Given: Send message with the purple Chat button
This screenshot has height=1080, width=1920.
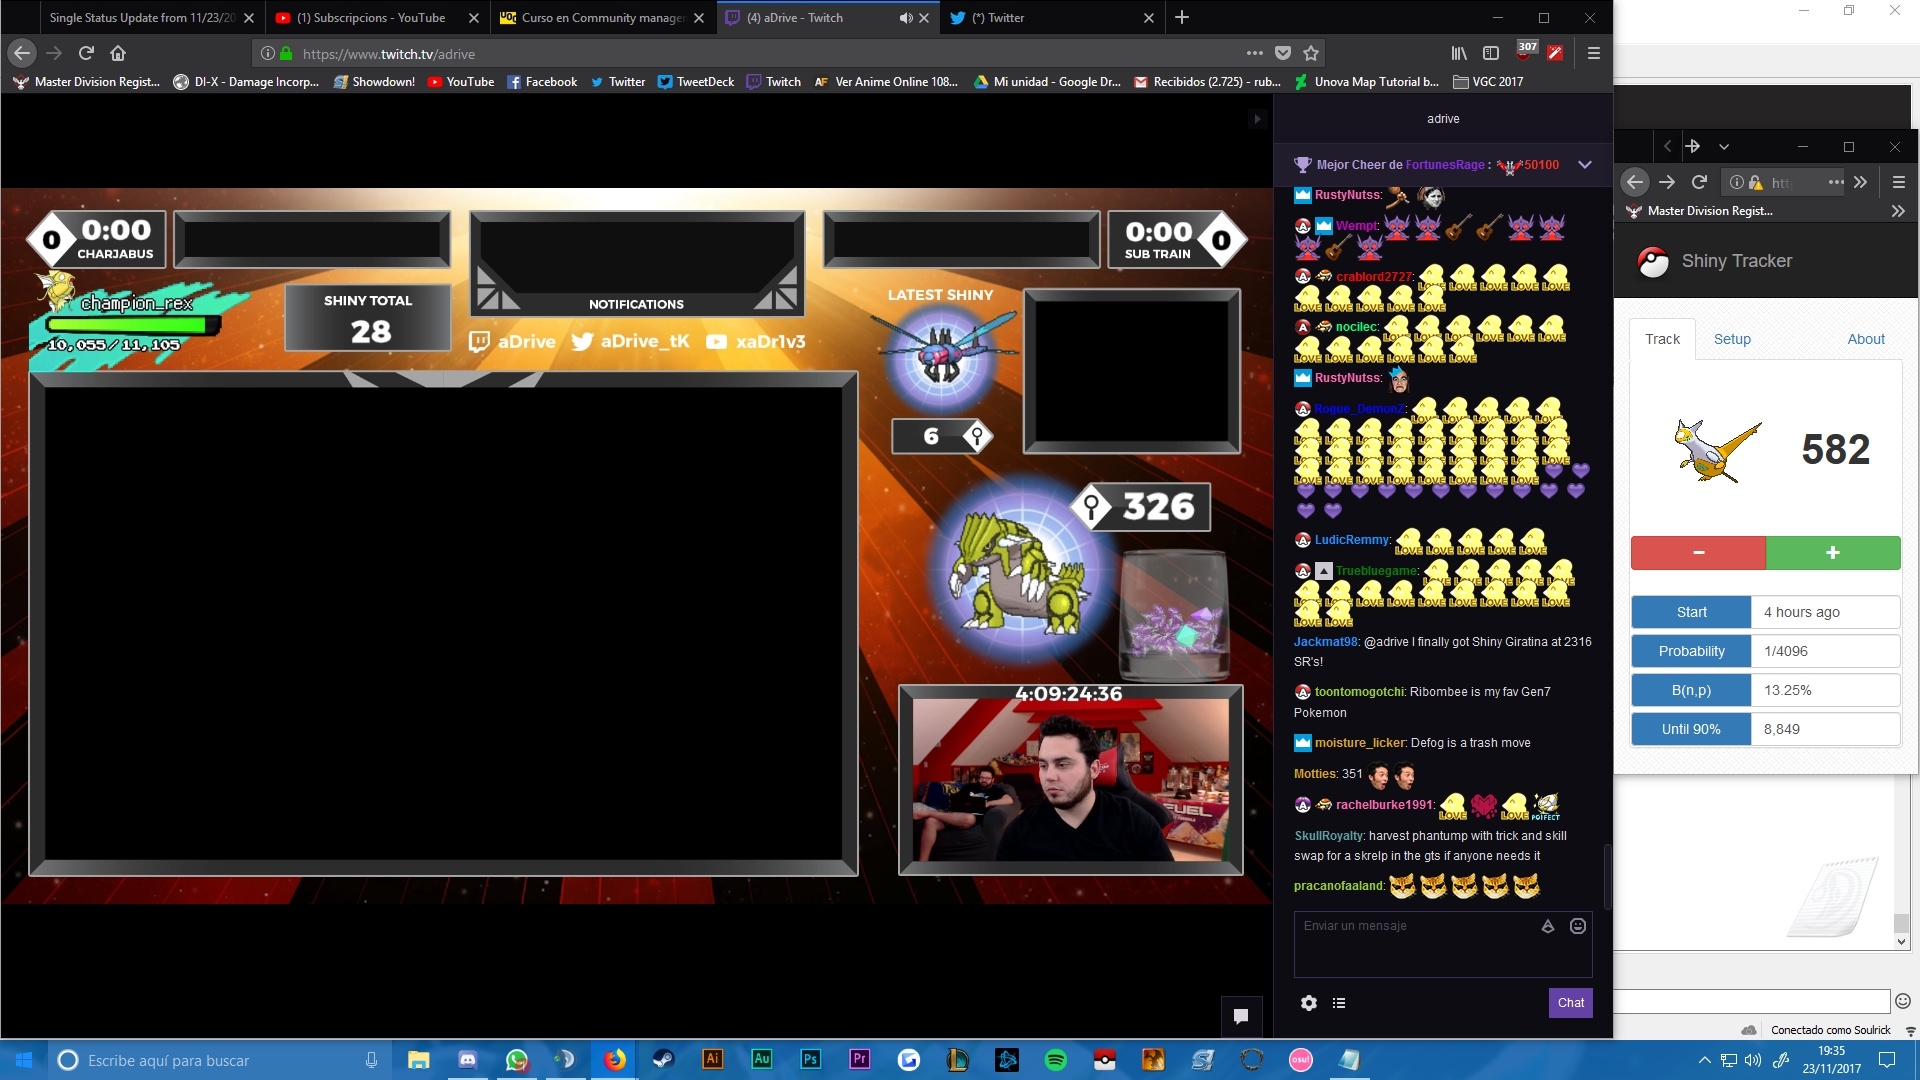Looking at the screenshot, I should pos(1571,1003).
